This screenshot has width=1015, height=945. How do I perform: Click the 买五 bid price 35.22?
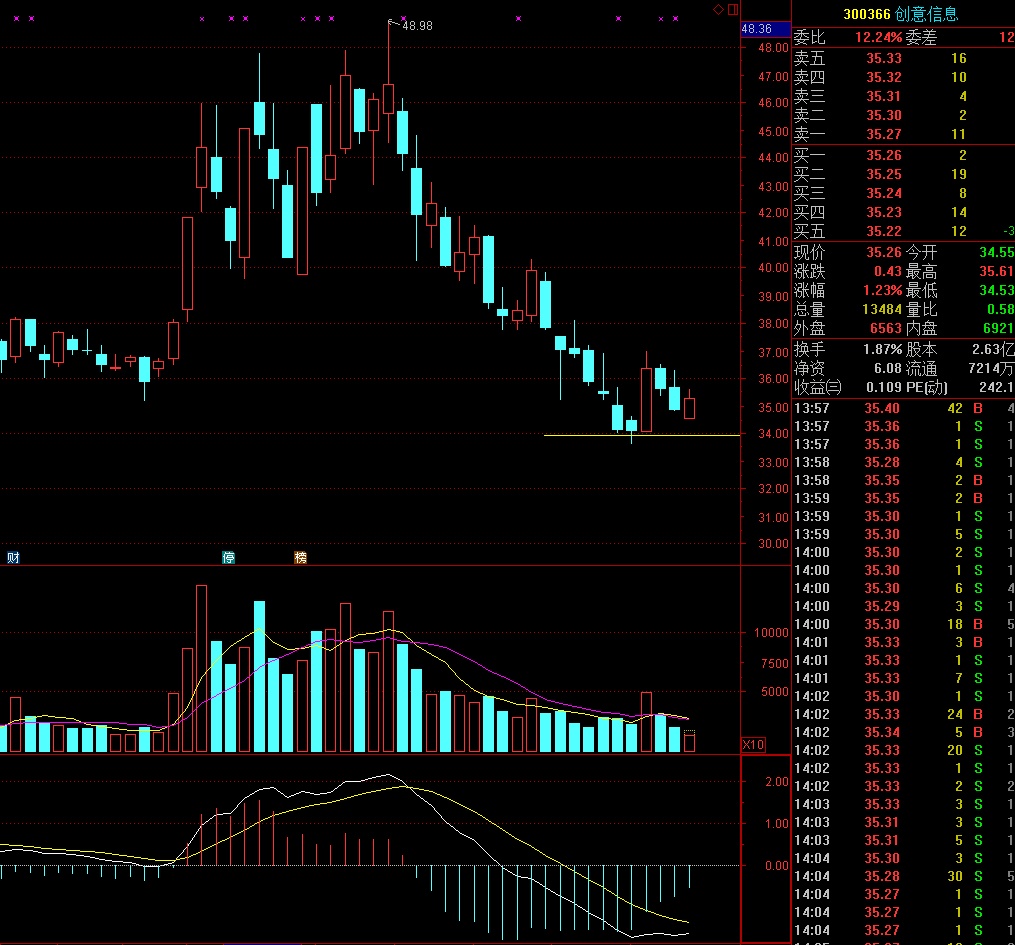(x=883, y=231)
